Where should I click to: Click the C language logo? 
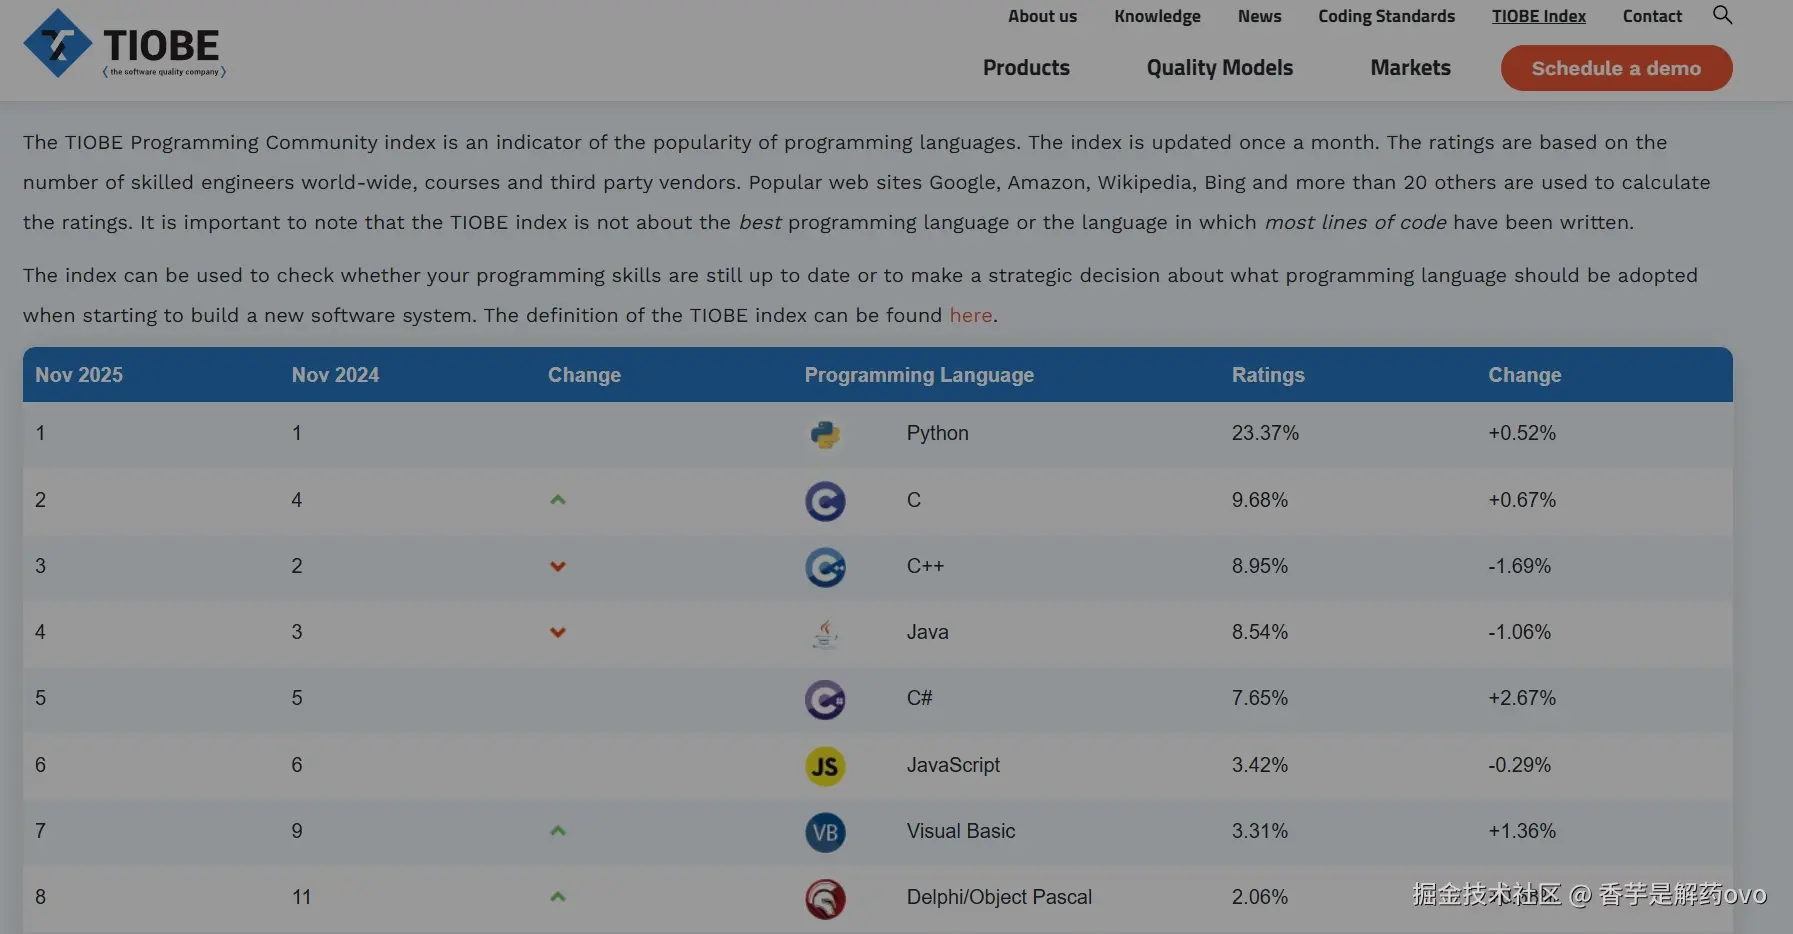coord(825,501)
